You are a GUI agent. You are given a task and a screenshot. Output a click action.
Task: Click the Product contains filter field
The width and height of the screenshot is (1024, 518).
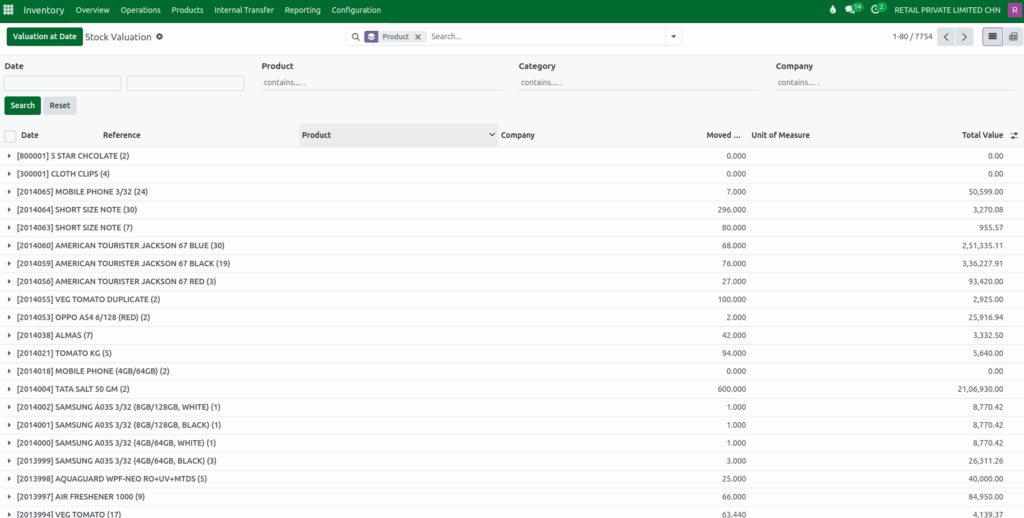(381, 83)
